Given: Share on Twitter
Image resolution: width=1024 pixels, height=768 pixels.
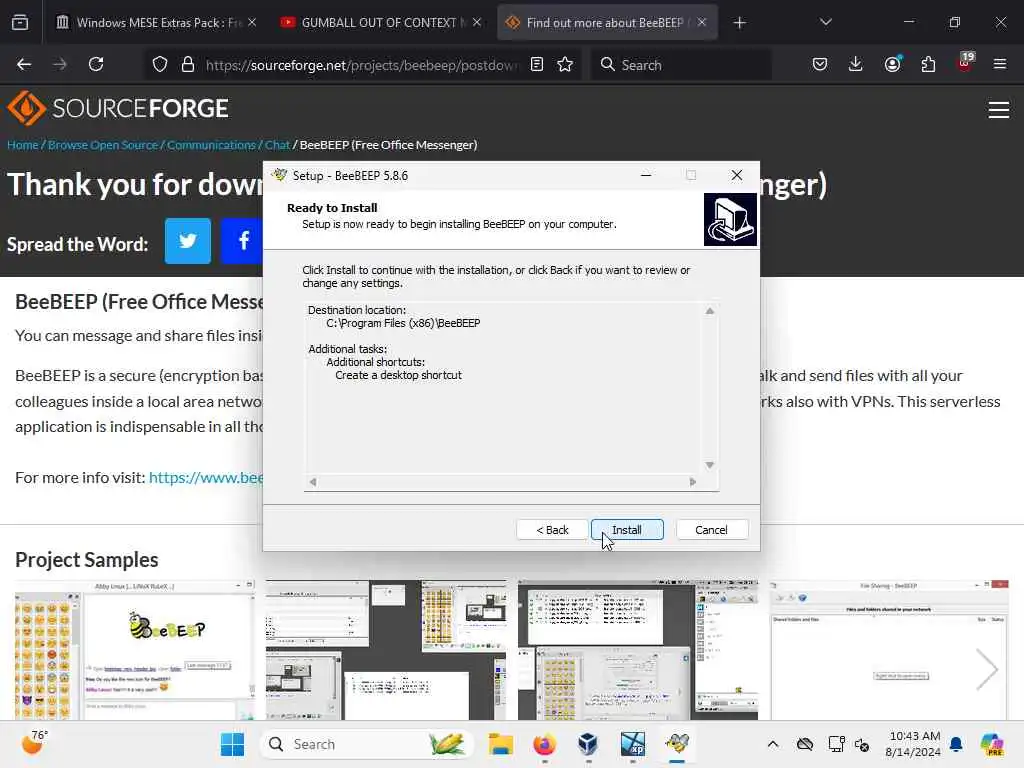Looking at the screenshot, I should point(188,241).
